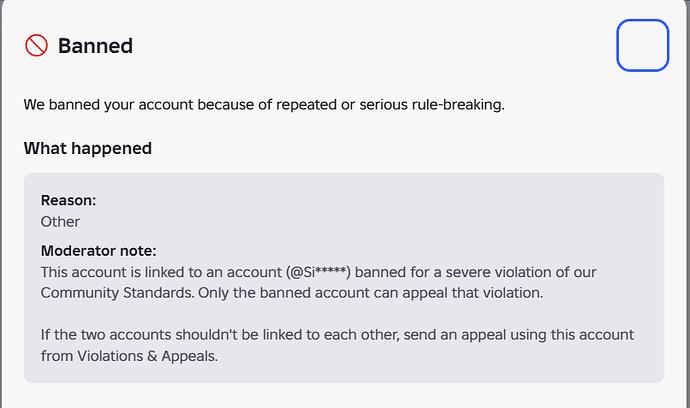Click the reason value Other

60,221
